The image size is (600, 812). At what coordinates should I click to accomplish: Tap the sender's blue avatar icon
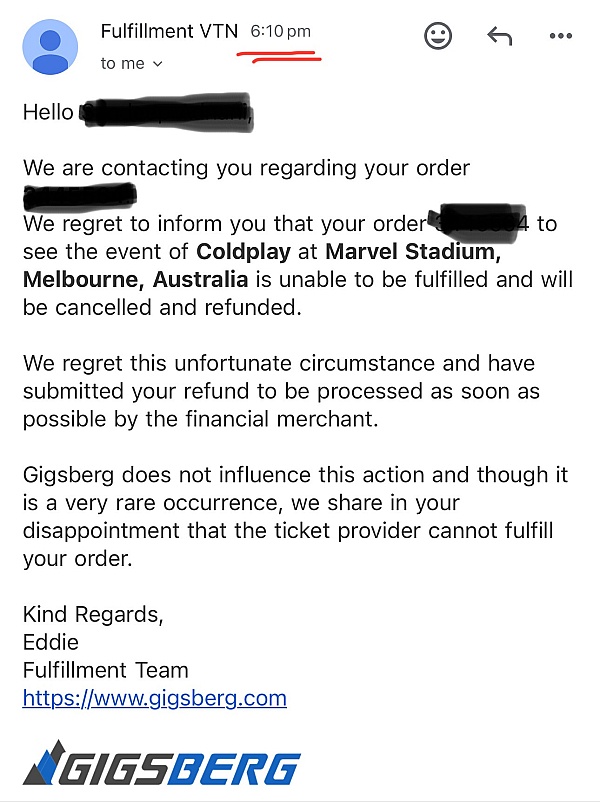pyautogui.click(x=50, y=47)
